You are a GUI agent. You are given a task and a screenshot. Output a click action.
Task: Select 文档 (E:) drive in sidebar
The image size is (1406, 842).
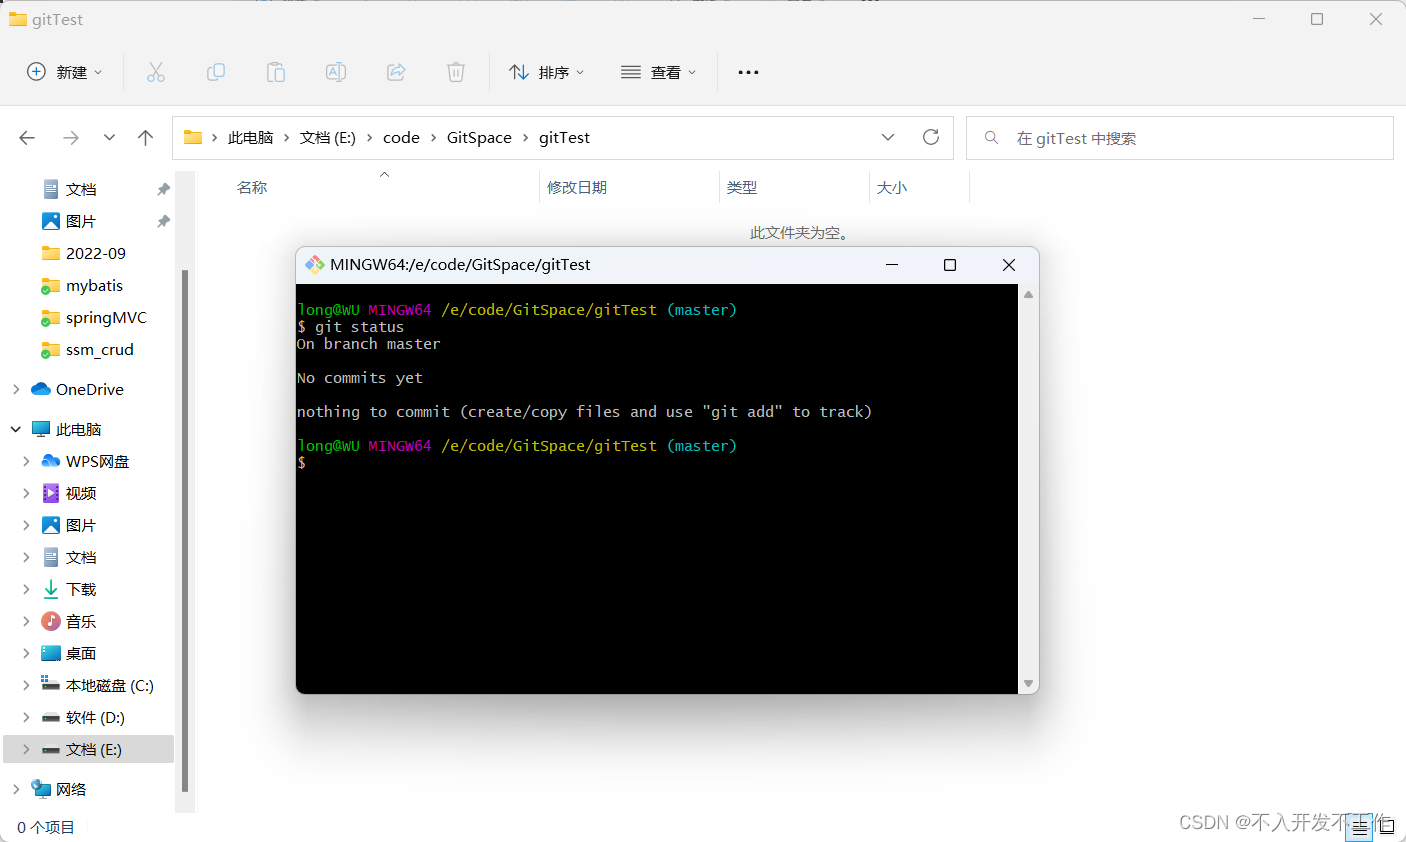point(90,749)
